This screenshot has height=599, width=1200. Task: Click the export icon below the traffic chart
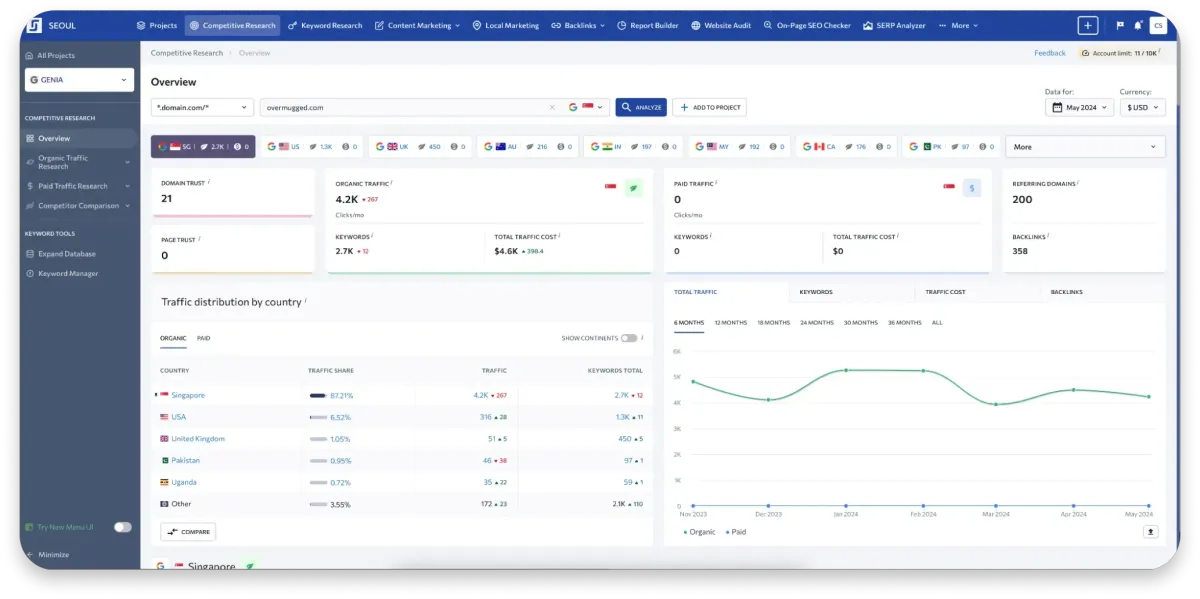click(1150, 532)
